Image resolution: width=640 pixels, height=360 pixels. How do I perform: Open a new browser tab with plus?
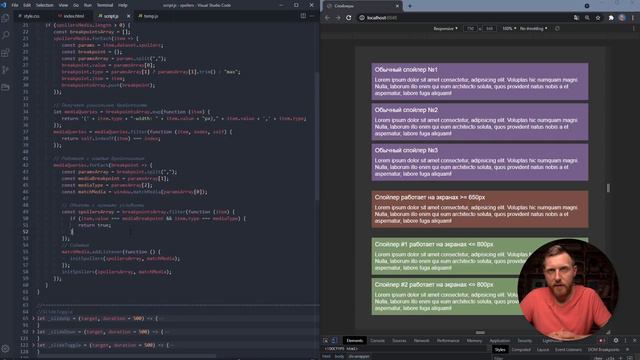point(410,6)
